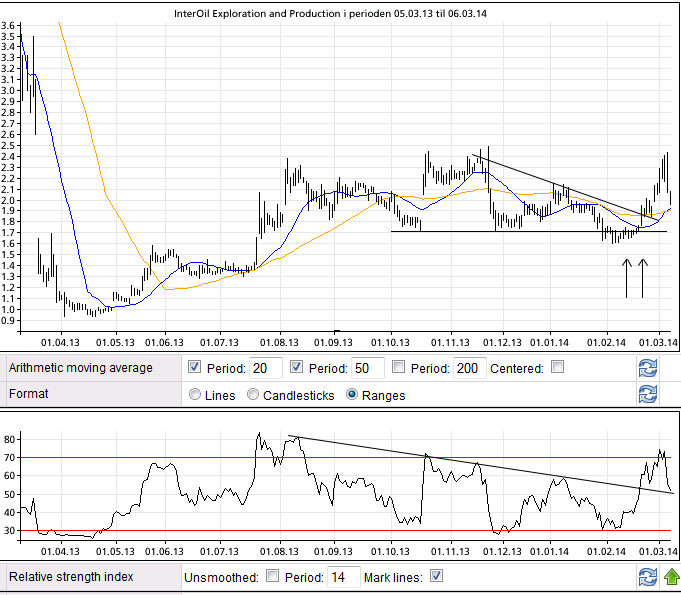Click the RSI period field showing 14
The width and height of the screenshot is (681, 595).
click(x=344, y=577)
